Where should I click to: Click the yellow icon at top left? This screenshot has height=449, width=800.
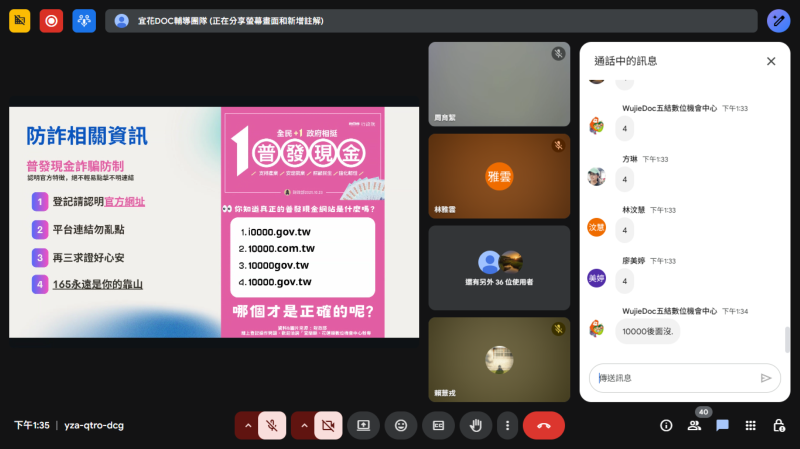coord(20,21)
